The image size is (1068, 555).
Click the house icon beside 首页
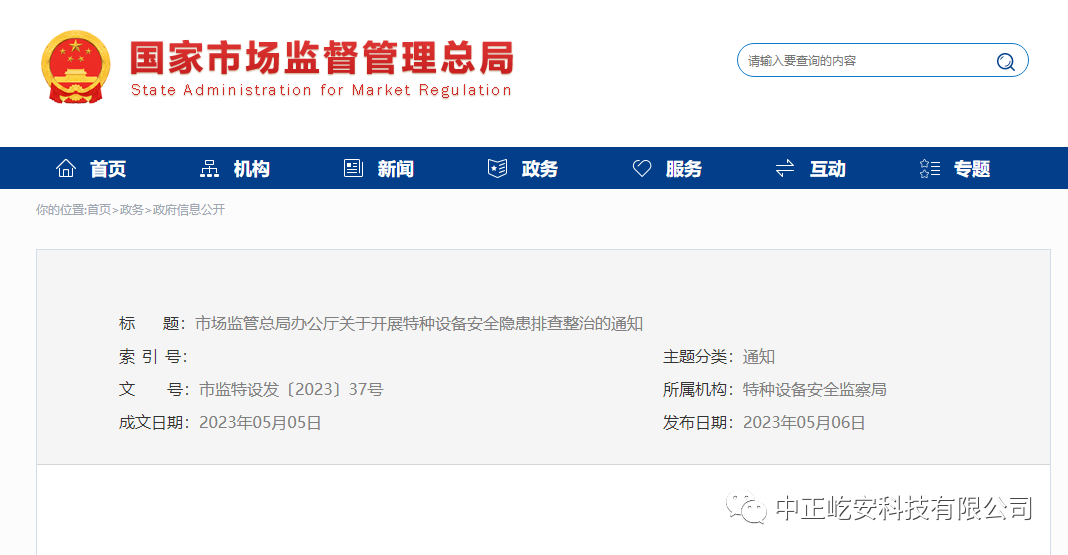(66, 169)
